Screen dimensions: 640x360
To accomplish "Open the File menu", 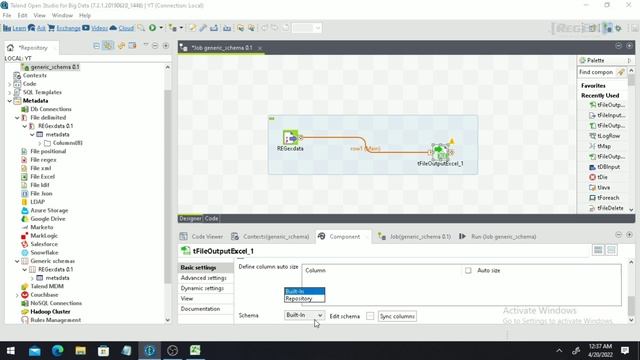I will click(x=7, y=15).
